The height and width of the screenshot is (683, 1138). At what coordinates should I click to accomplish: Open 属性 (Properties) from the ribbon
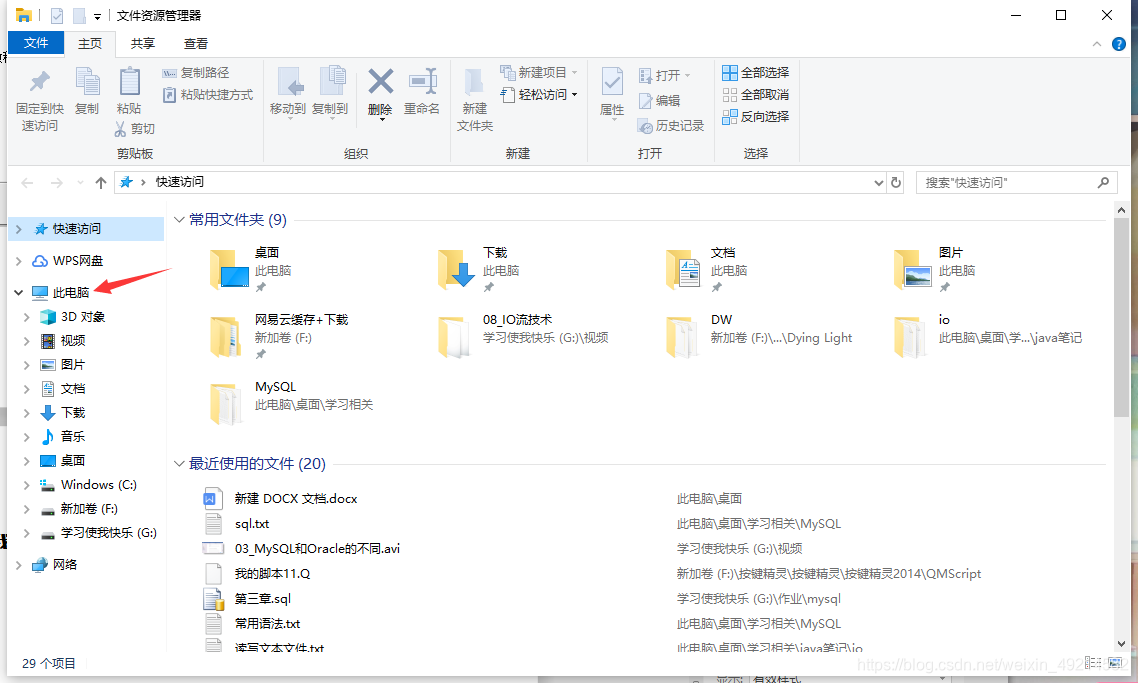click(611, 85)
